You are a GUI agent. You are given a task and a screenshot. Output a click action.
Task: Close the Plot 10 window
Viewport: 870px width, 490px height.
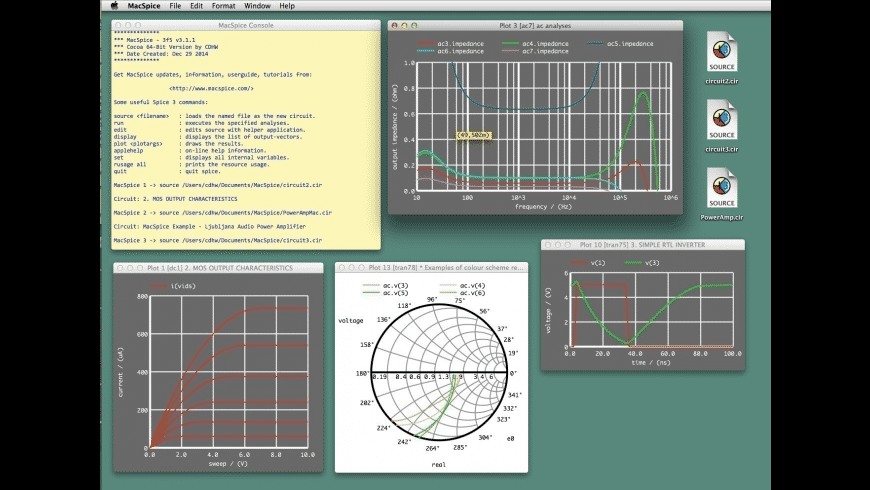[x=548, y=244]
